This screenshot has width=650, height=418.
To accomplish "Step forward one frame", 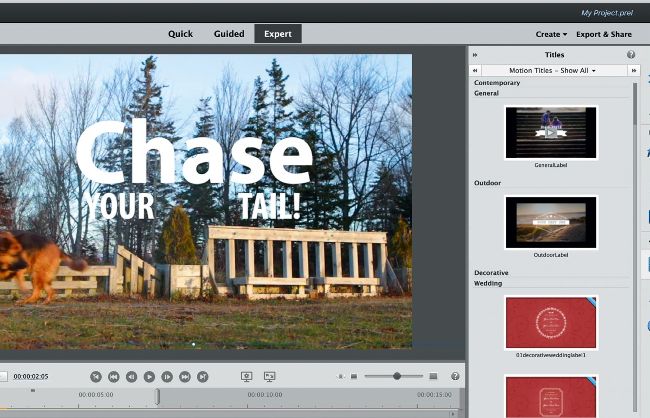I will (x=167, y=376).
